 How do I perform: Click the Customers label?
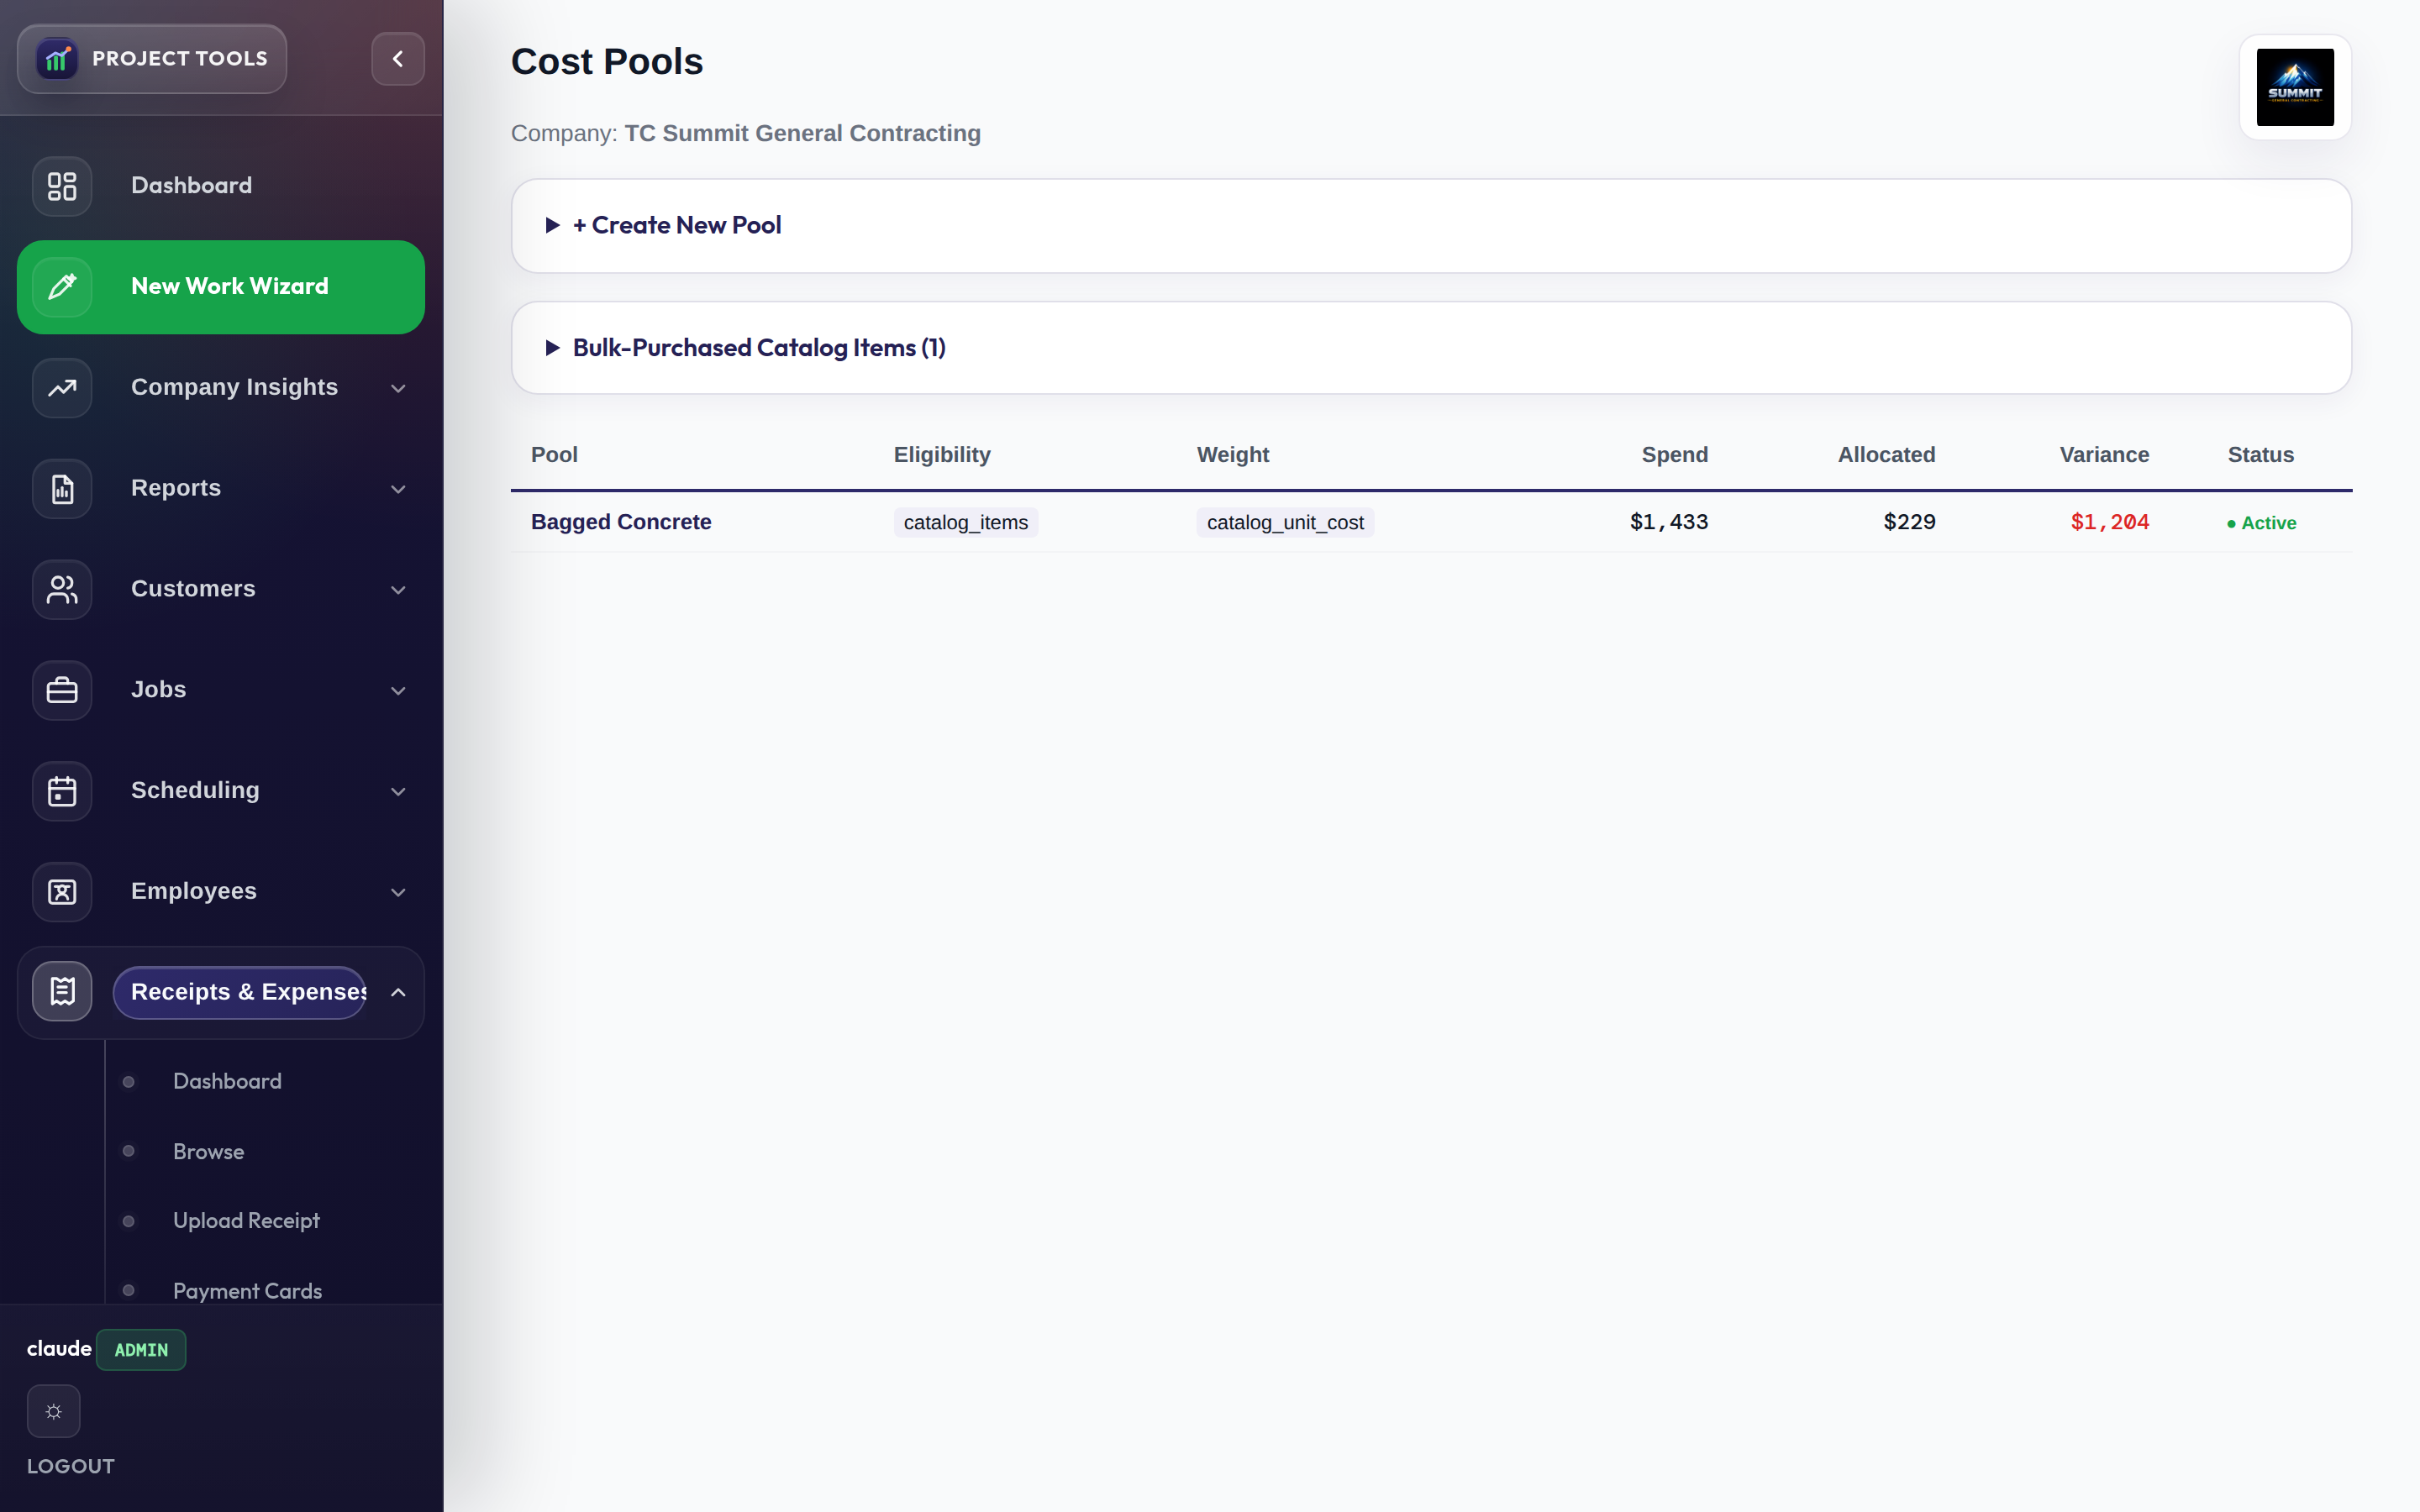tap(193, 589)
